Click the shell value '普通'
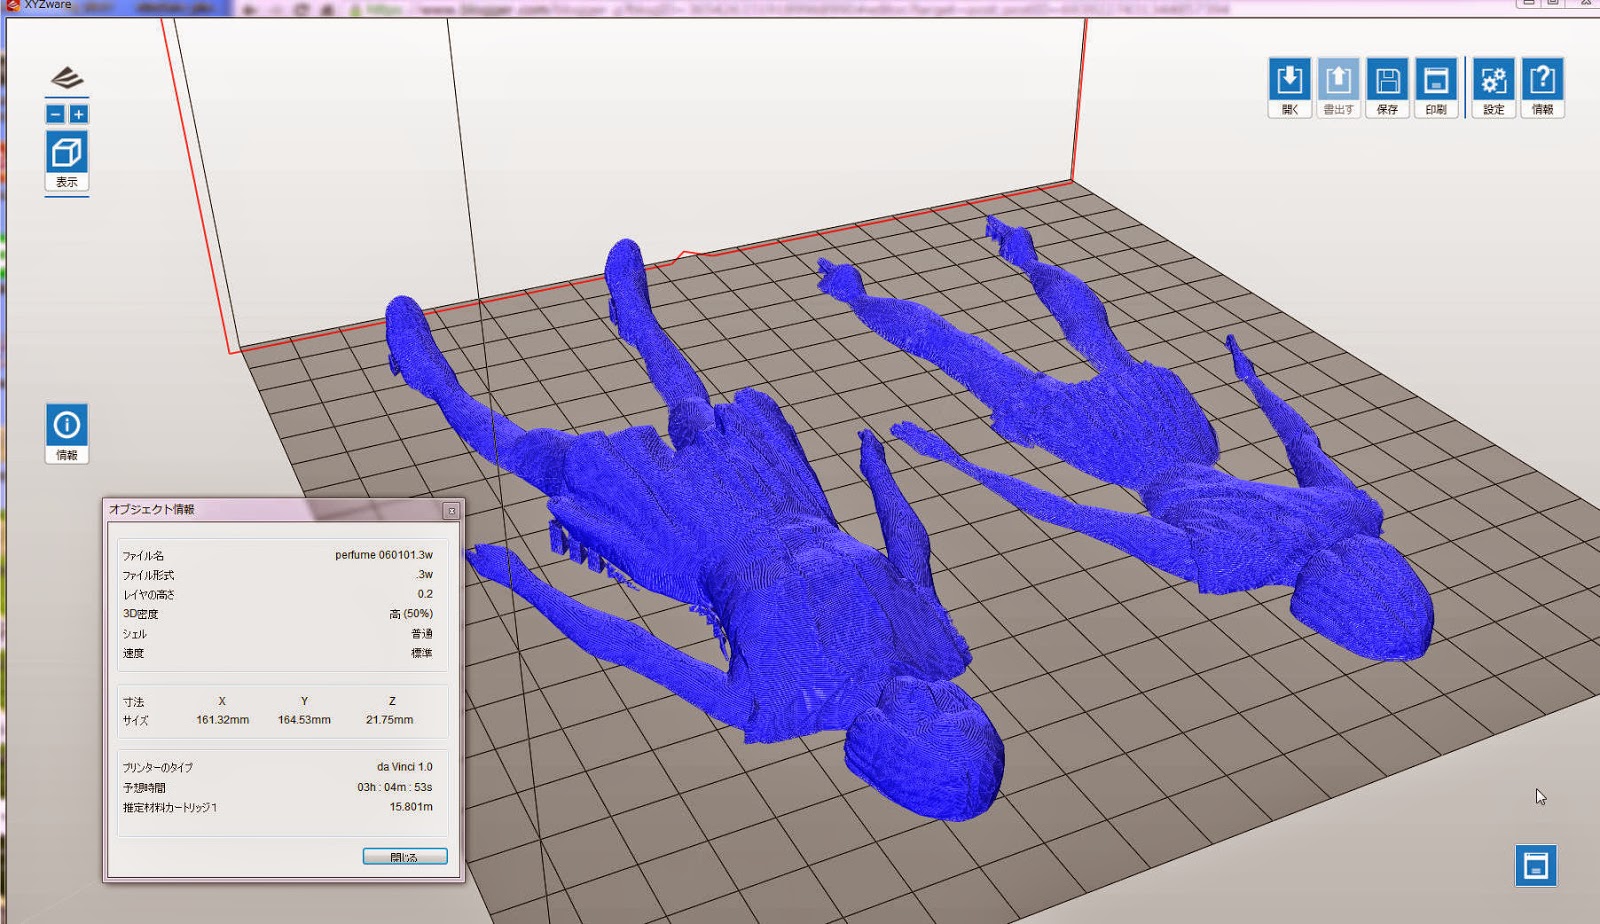 tap(422, 634)
